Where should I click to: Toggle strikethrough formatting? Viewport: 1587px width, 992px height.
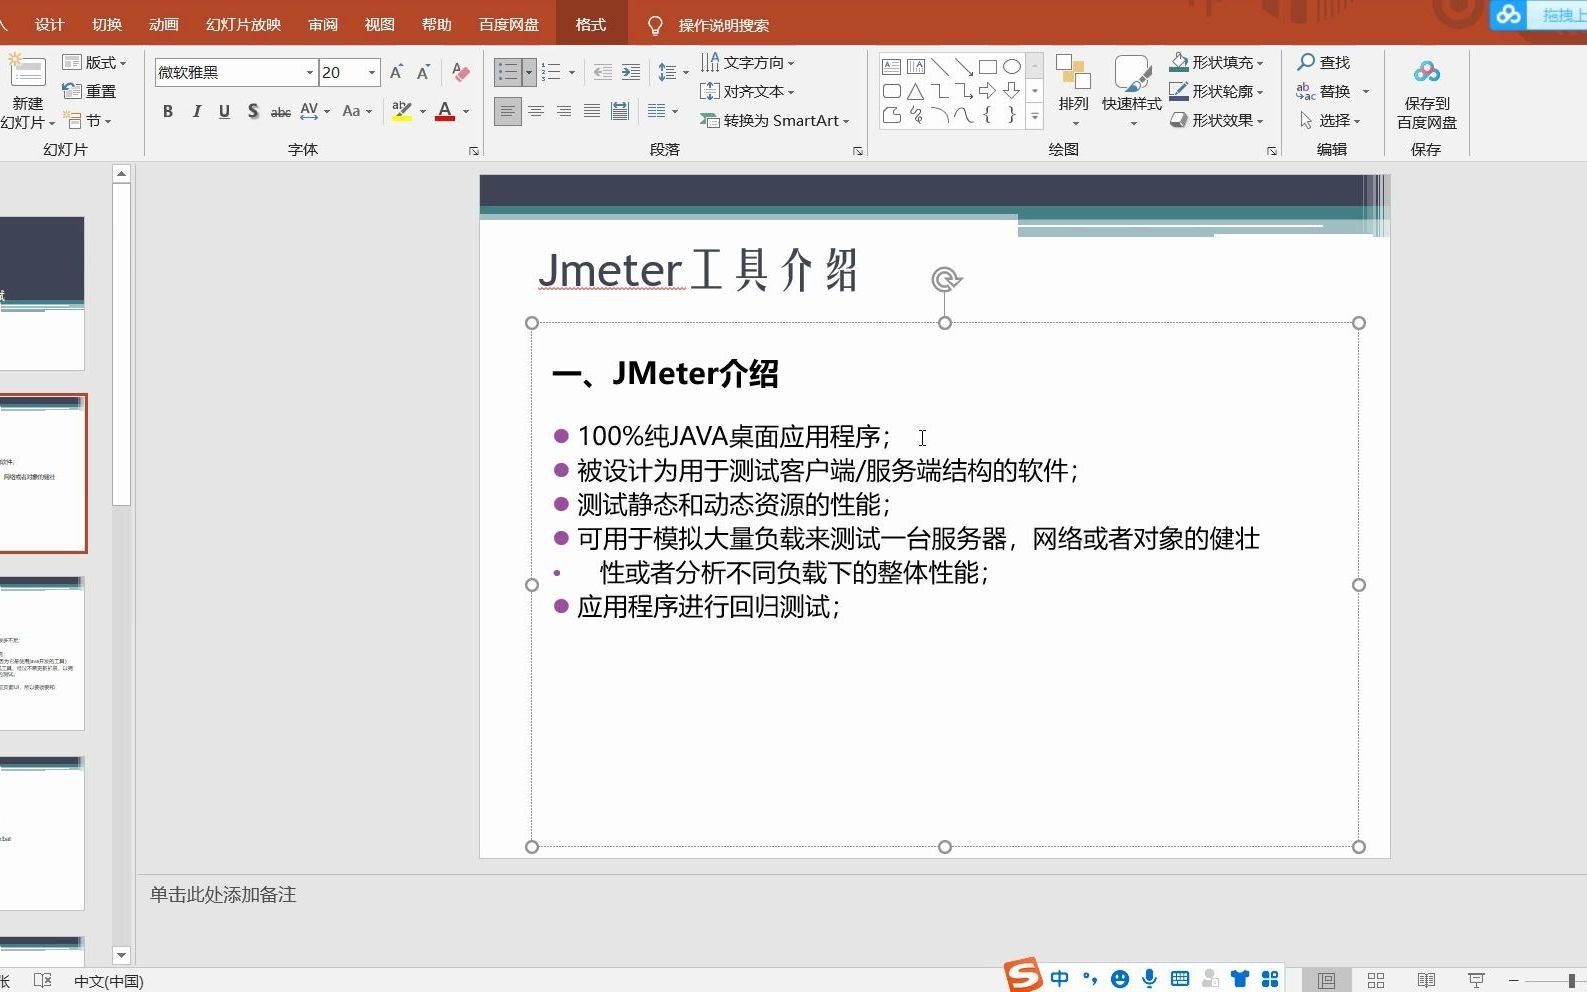[x=281, y=112]
